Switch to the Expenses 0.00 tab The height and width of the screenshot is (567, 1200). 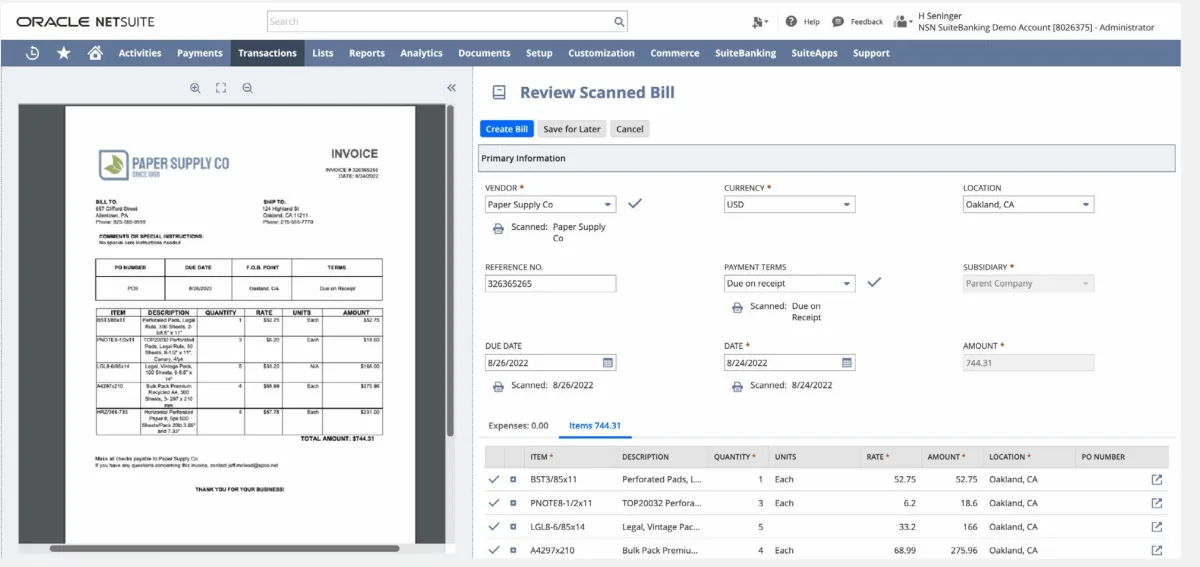tap(518, 425)
